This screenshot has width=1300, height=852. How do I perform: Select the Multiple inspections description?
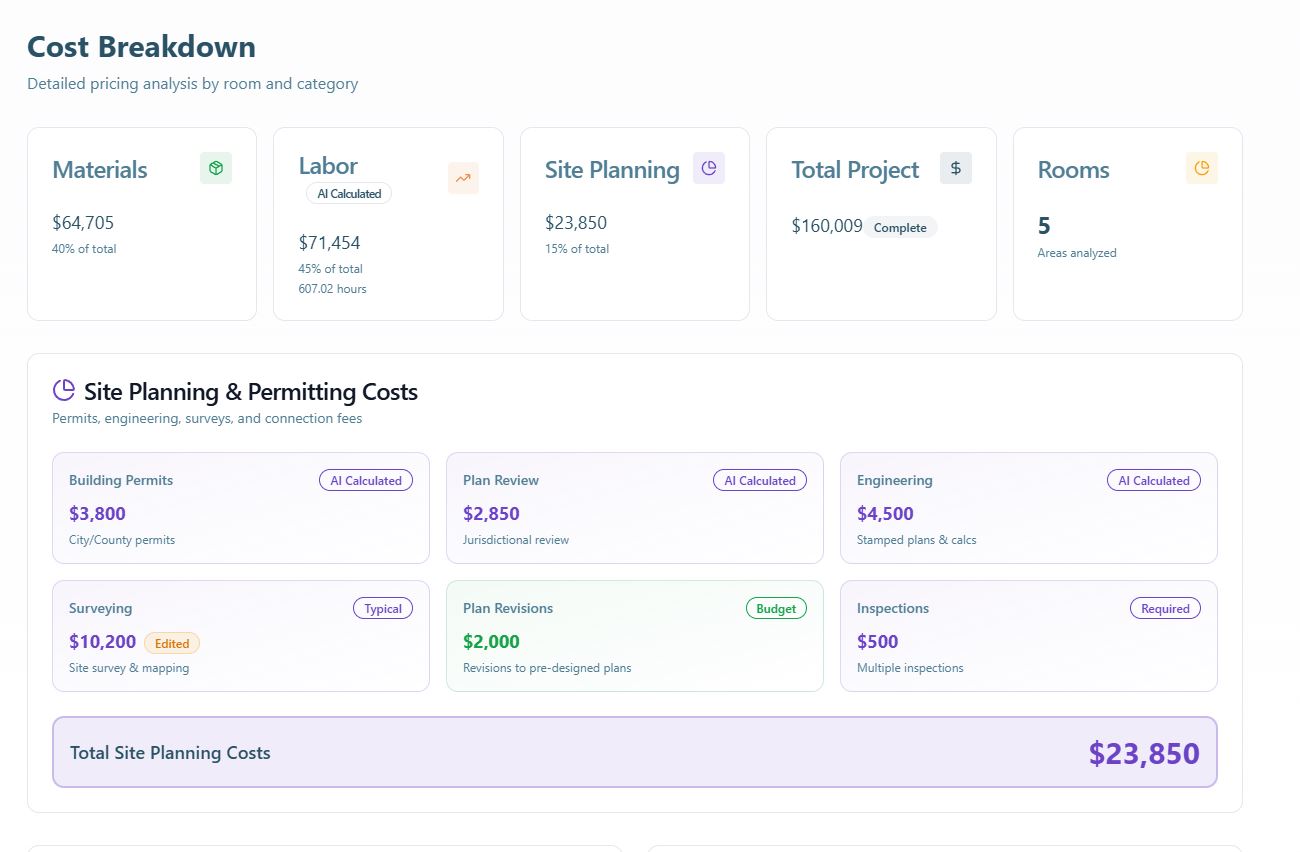click(910, 668)
